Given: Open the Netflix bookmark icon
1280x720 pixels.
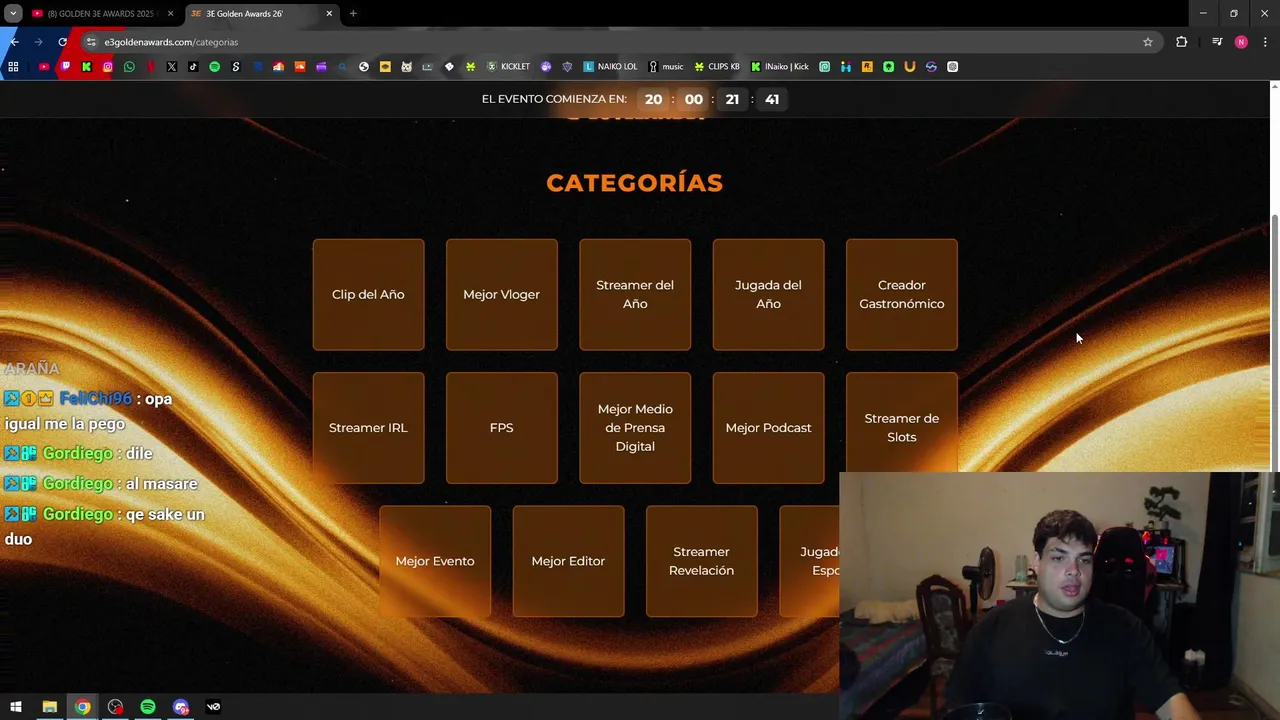Looking at the screenshot, I should tap(150, 67).
